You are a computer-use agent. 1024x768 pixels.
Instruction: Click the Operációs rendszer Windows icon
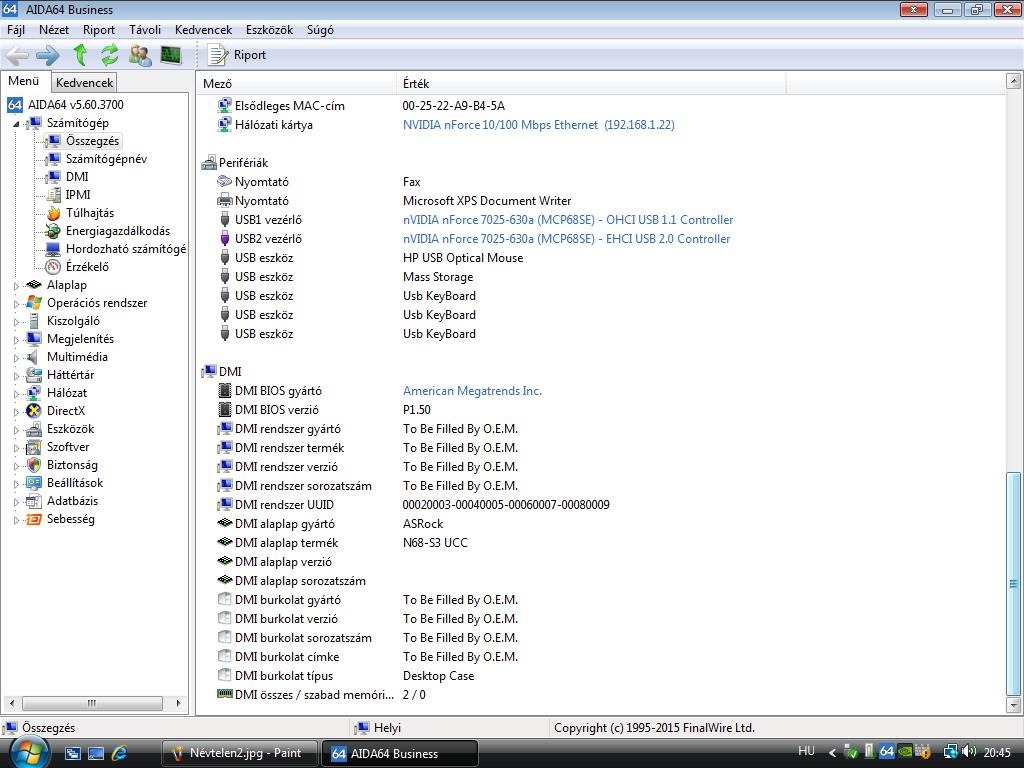(33, 303)
